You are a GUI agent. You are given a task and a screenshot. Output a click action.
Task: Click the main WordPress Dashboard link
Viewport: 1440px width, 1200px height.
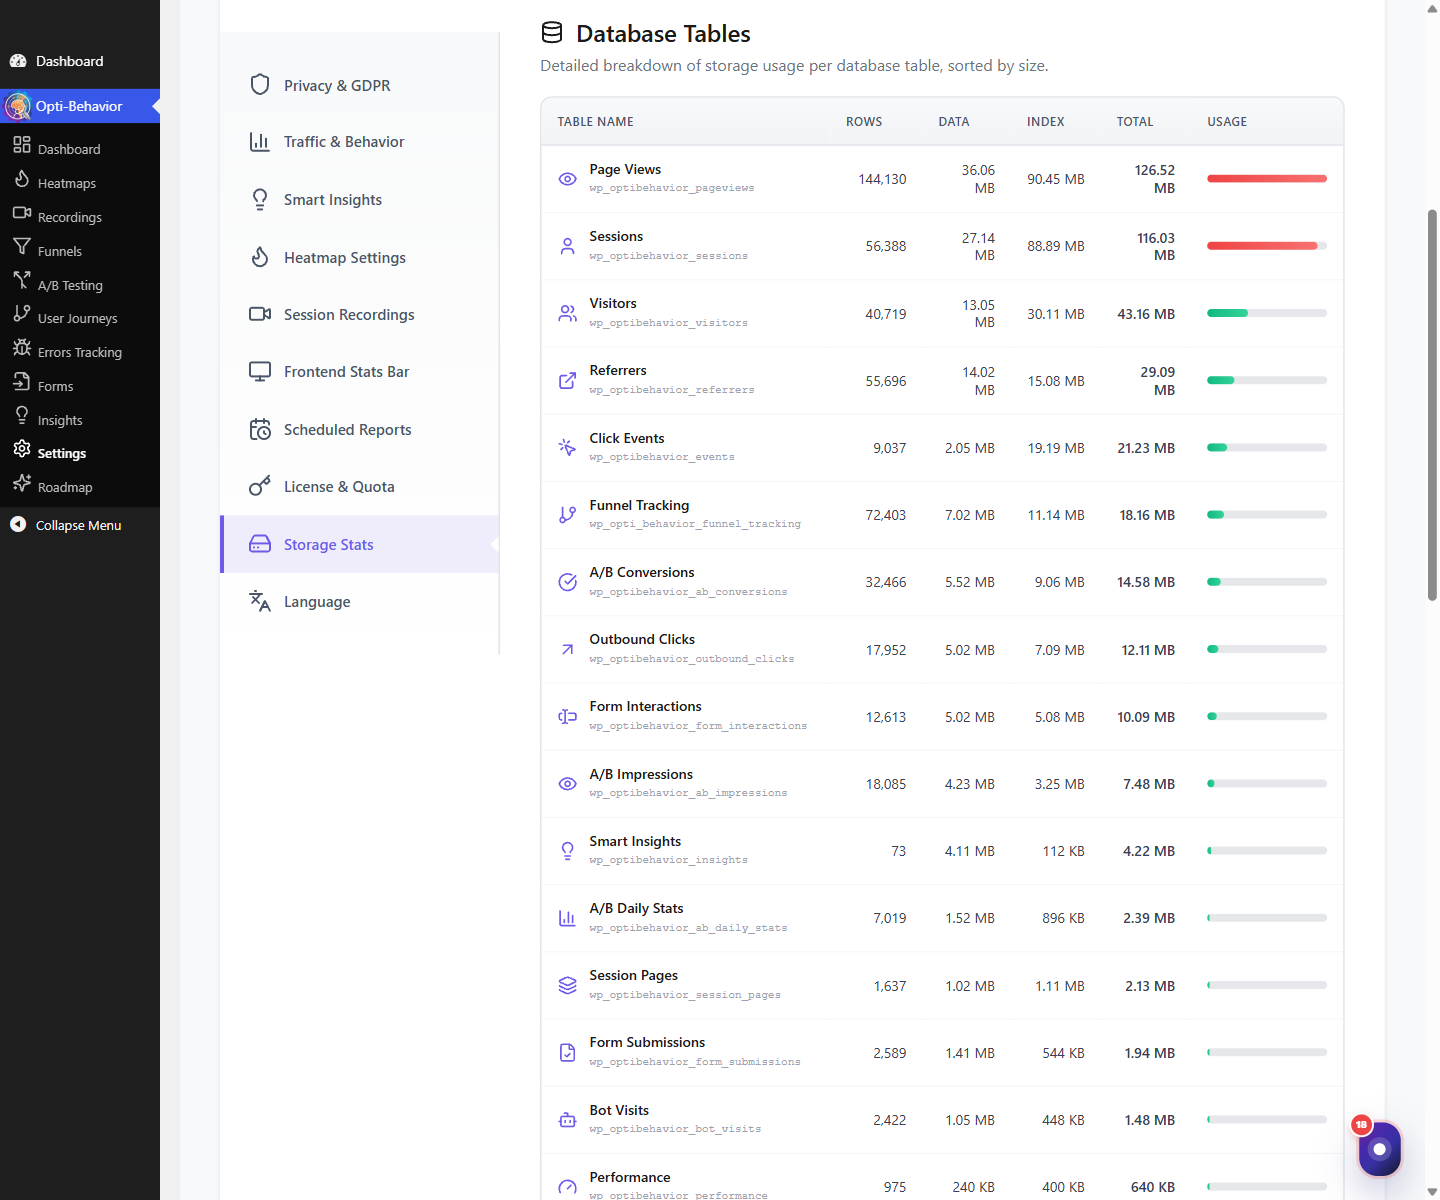coord(70,61)
